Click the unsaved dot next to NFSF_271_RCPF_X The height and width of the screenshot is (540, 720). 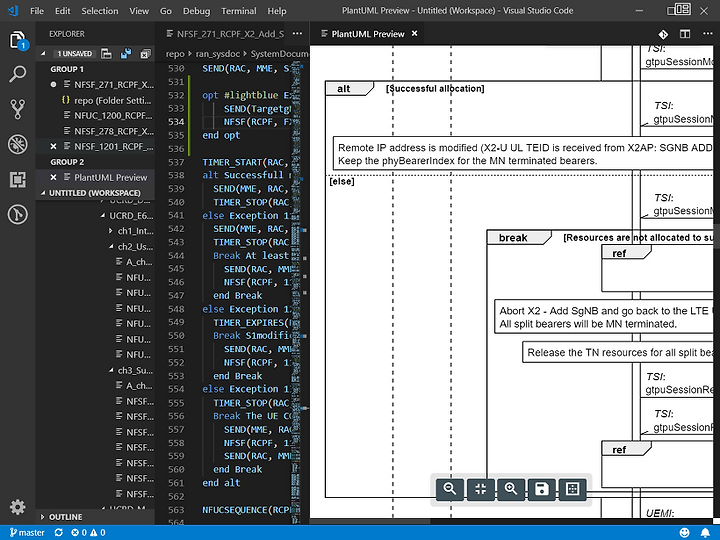point(53,84)
